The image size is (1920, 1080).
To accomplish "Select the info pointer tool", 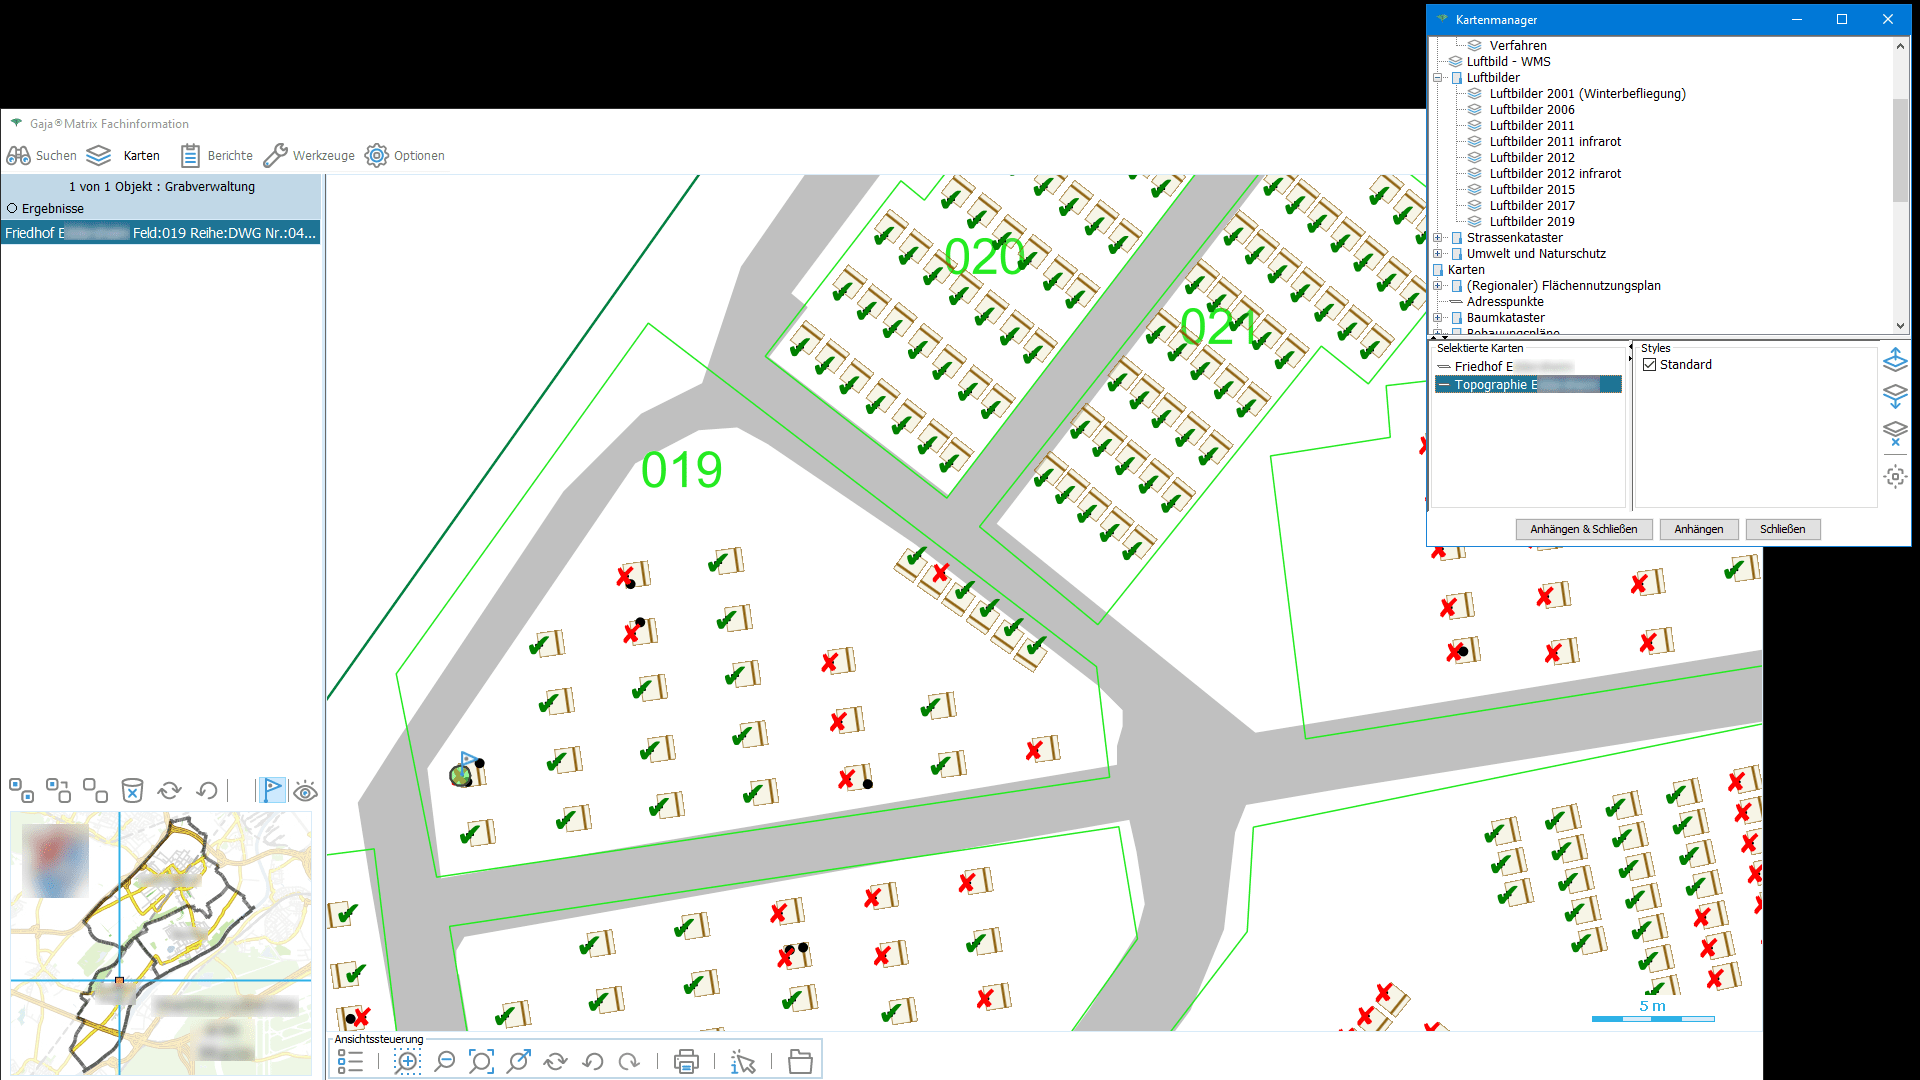I will tap(743, 1062).
